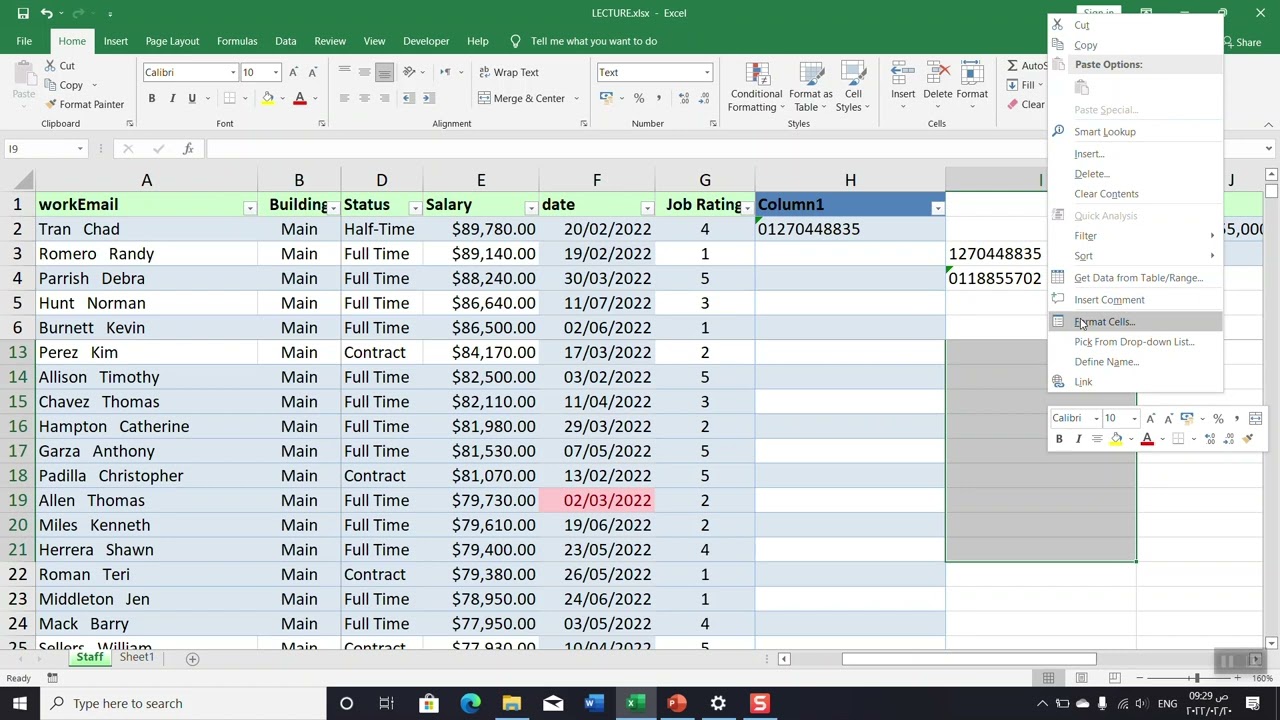The image size is (1280, 720).
Task: Click the Insert Function fx icon
Action: 188,149
